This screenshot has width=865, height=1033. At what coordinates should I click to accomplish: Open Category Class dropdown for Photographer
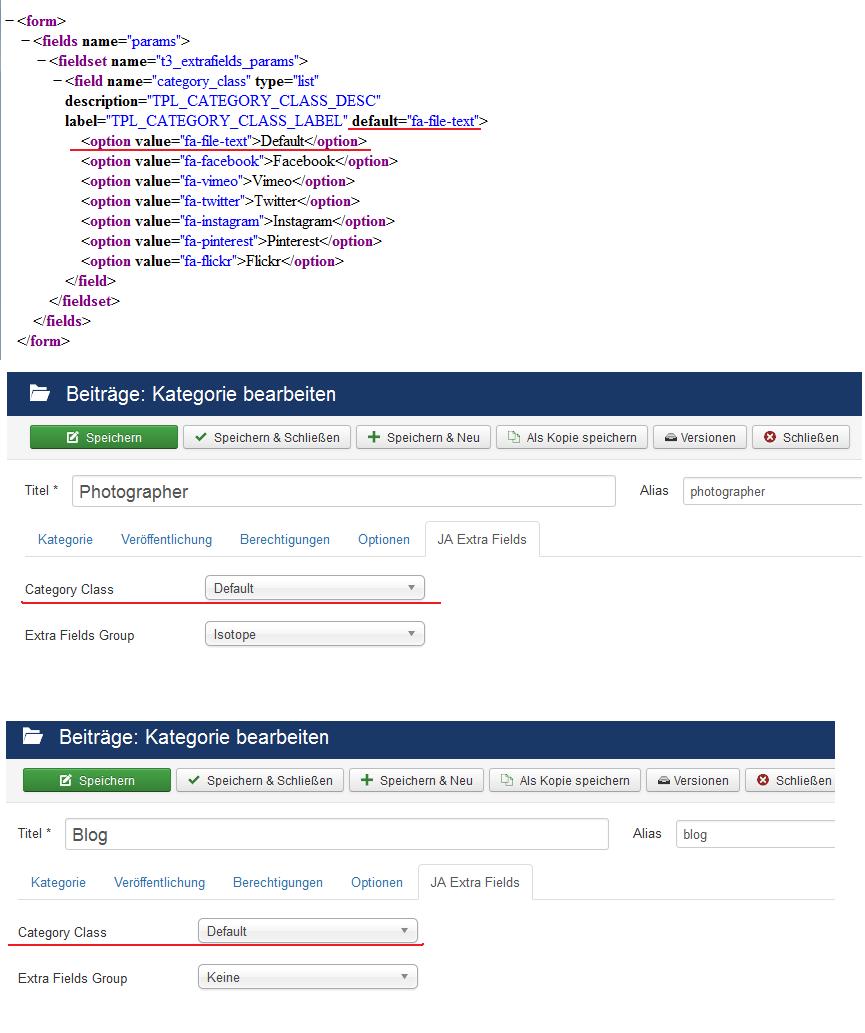tap(314, 588)
